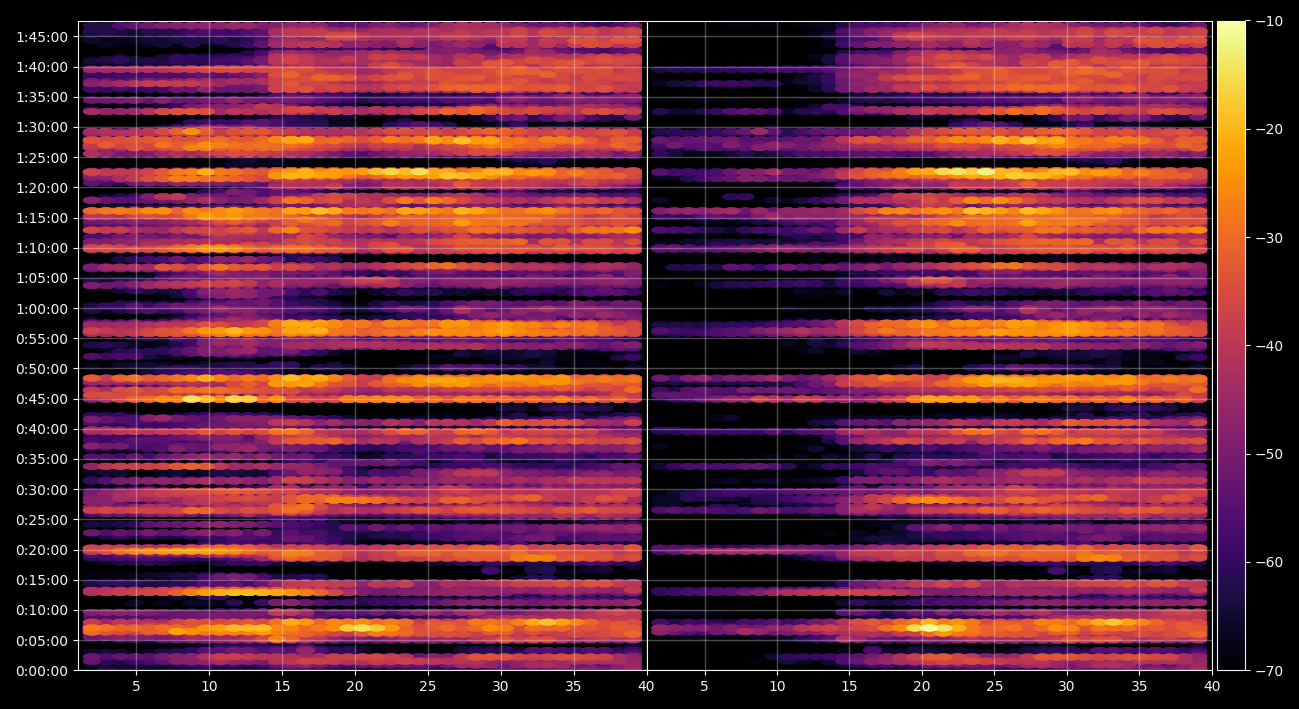Click x-axis tick 20 of the left heatmap

click(x=355, y=687)
